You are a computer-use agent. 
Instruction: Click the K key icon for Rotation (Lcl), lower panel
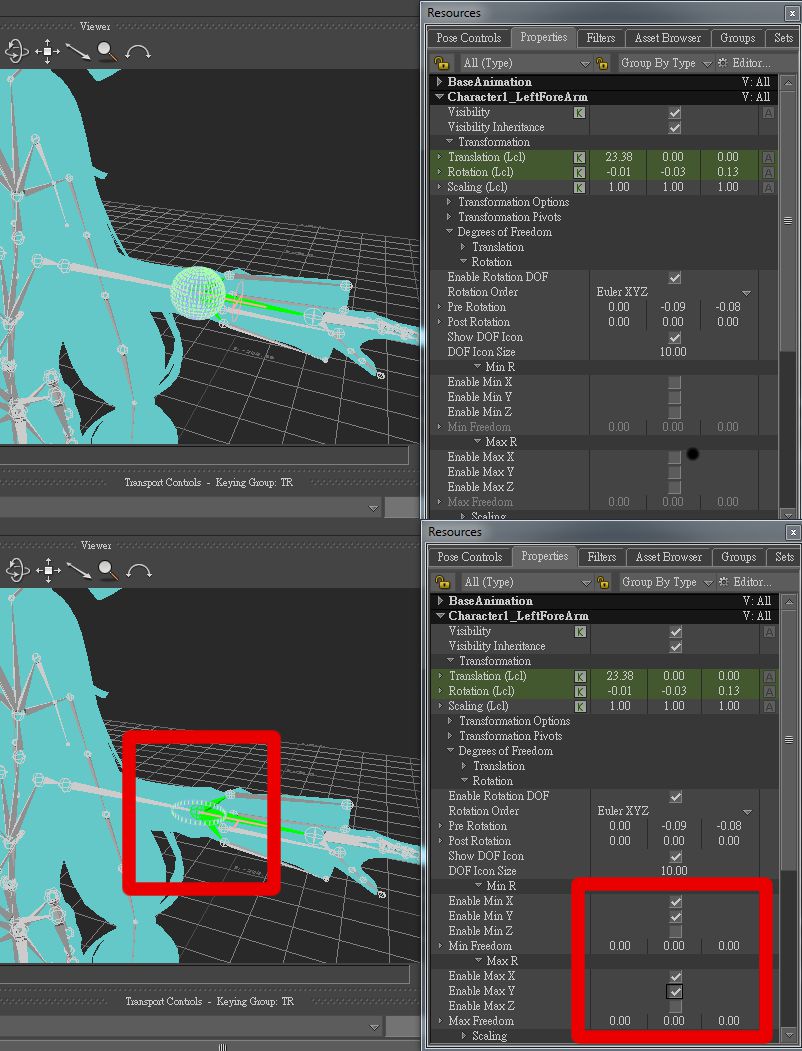click(x=580, y=691)
